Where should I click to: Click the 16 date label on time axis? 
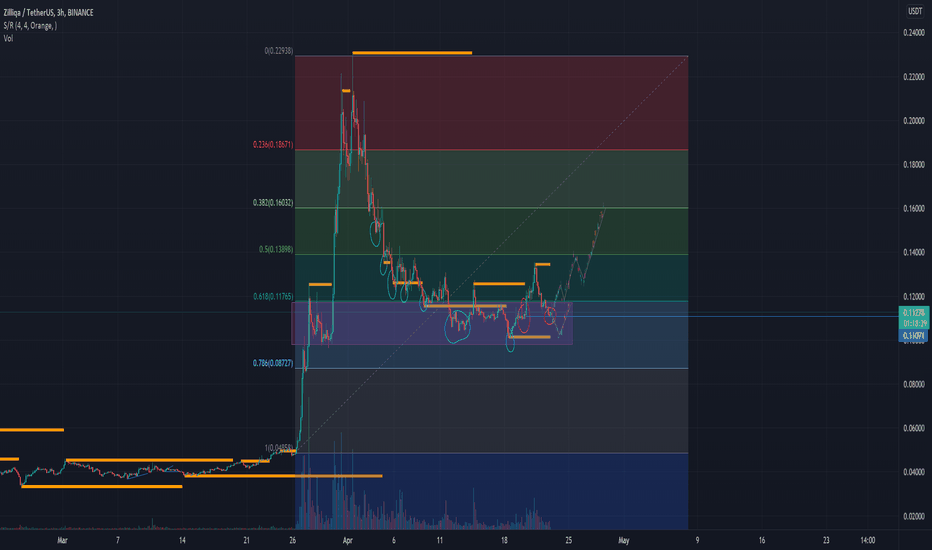[x=762, y=540]
